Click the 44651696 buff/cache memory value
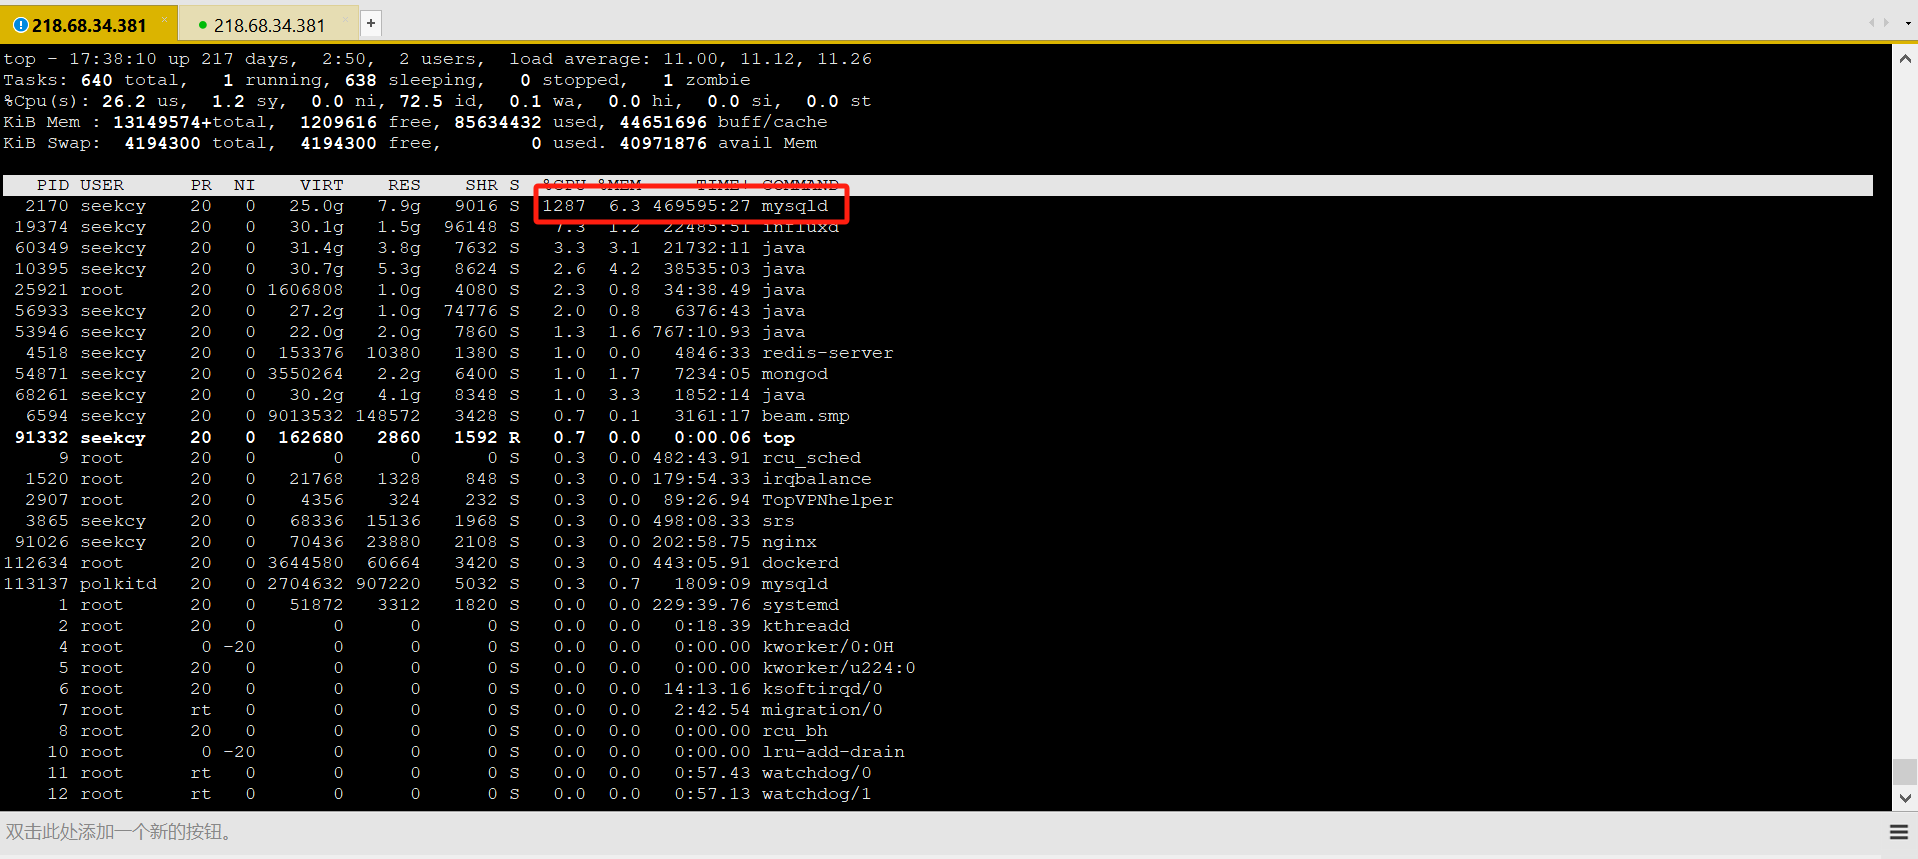Image resolution: width=1918 pixels, height=859 pixels. point(663,122)
